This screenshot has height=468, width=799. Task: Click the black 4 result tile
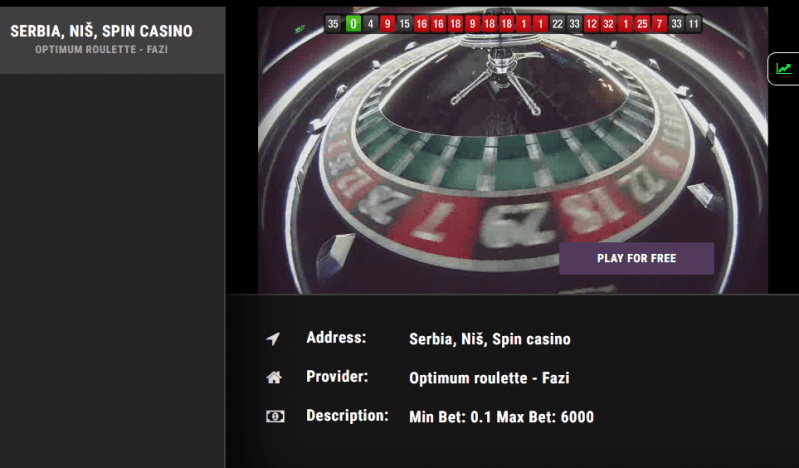[x=370, y=23]
